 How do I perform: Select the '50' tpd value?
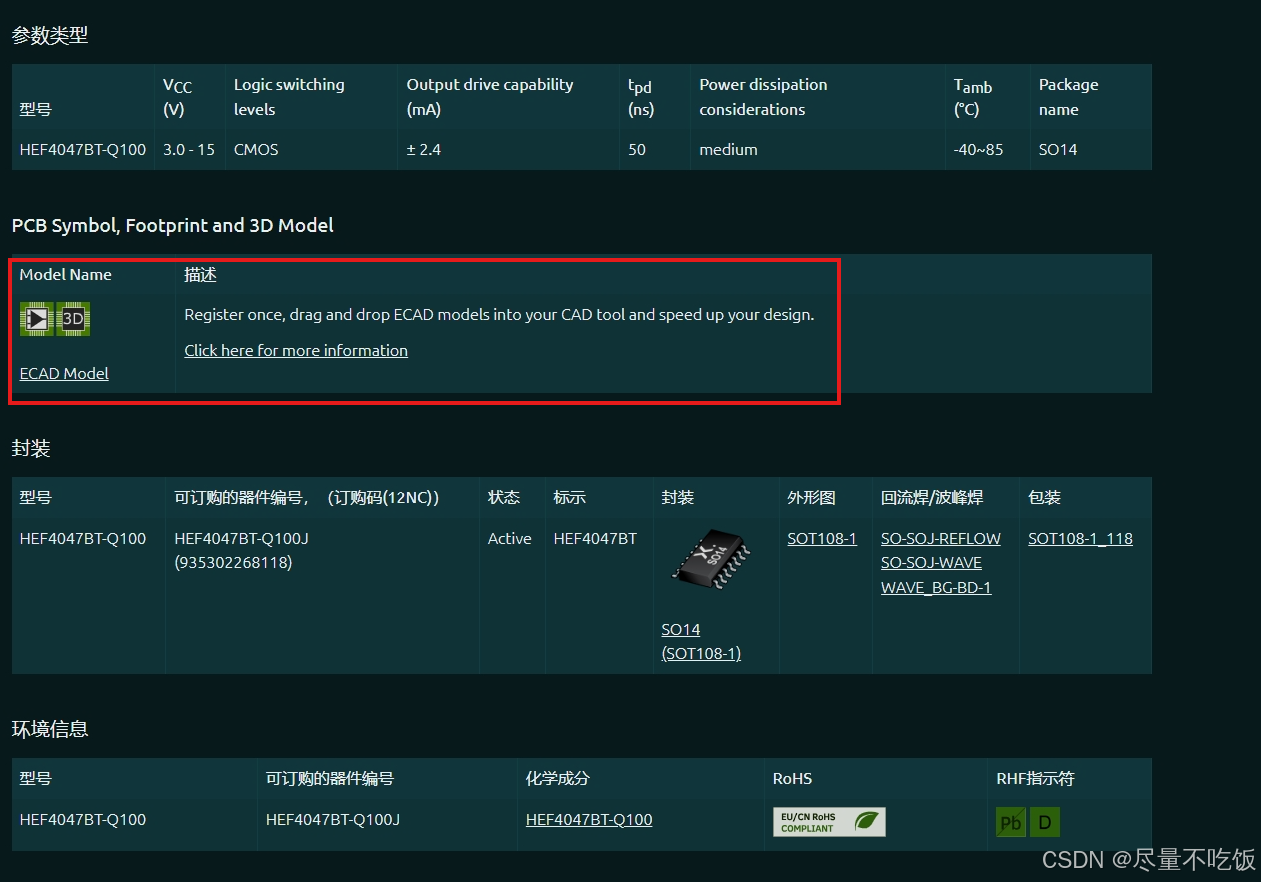coord(637,149)
